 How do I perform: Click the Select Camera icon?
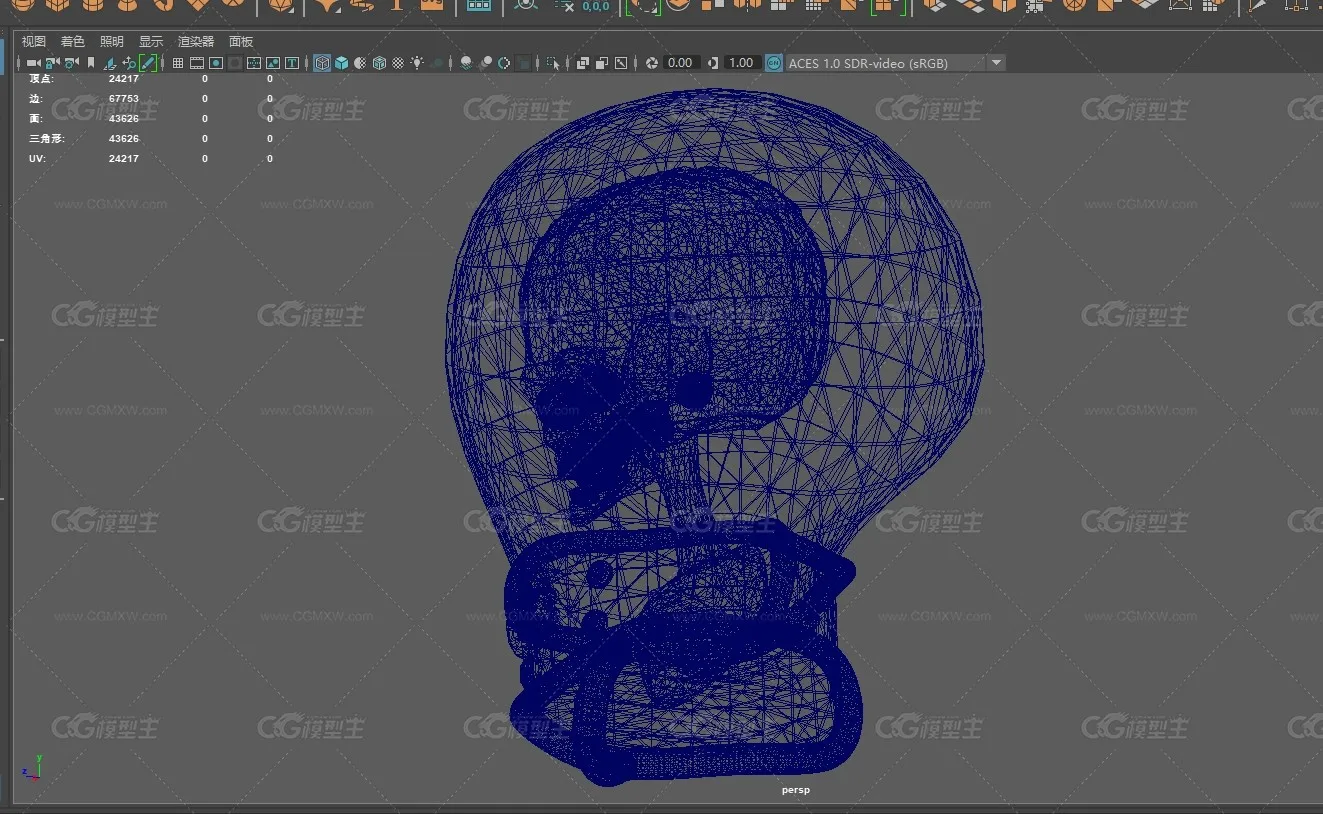click(x=34, y=63)
